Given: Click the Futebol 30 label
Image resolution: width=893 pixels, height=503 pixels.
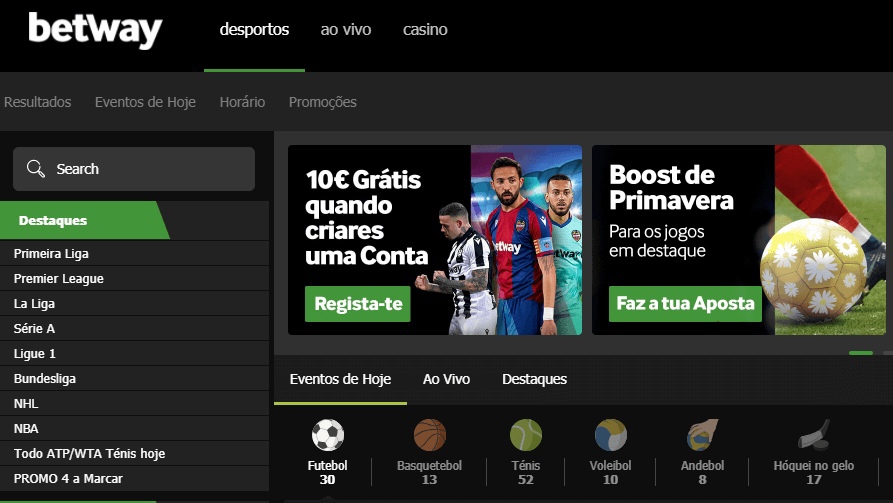Looking at the screenshot, I should (x=327, y=472).
